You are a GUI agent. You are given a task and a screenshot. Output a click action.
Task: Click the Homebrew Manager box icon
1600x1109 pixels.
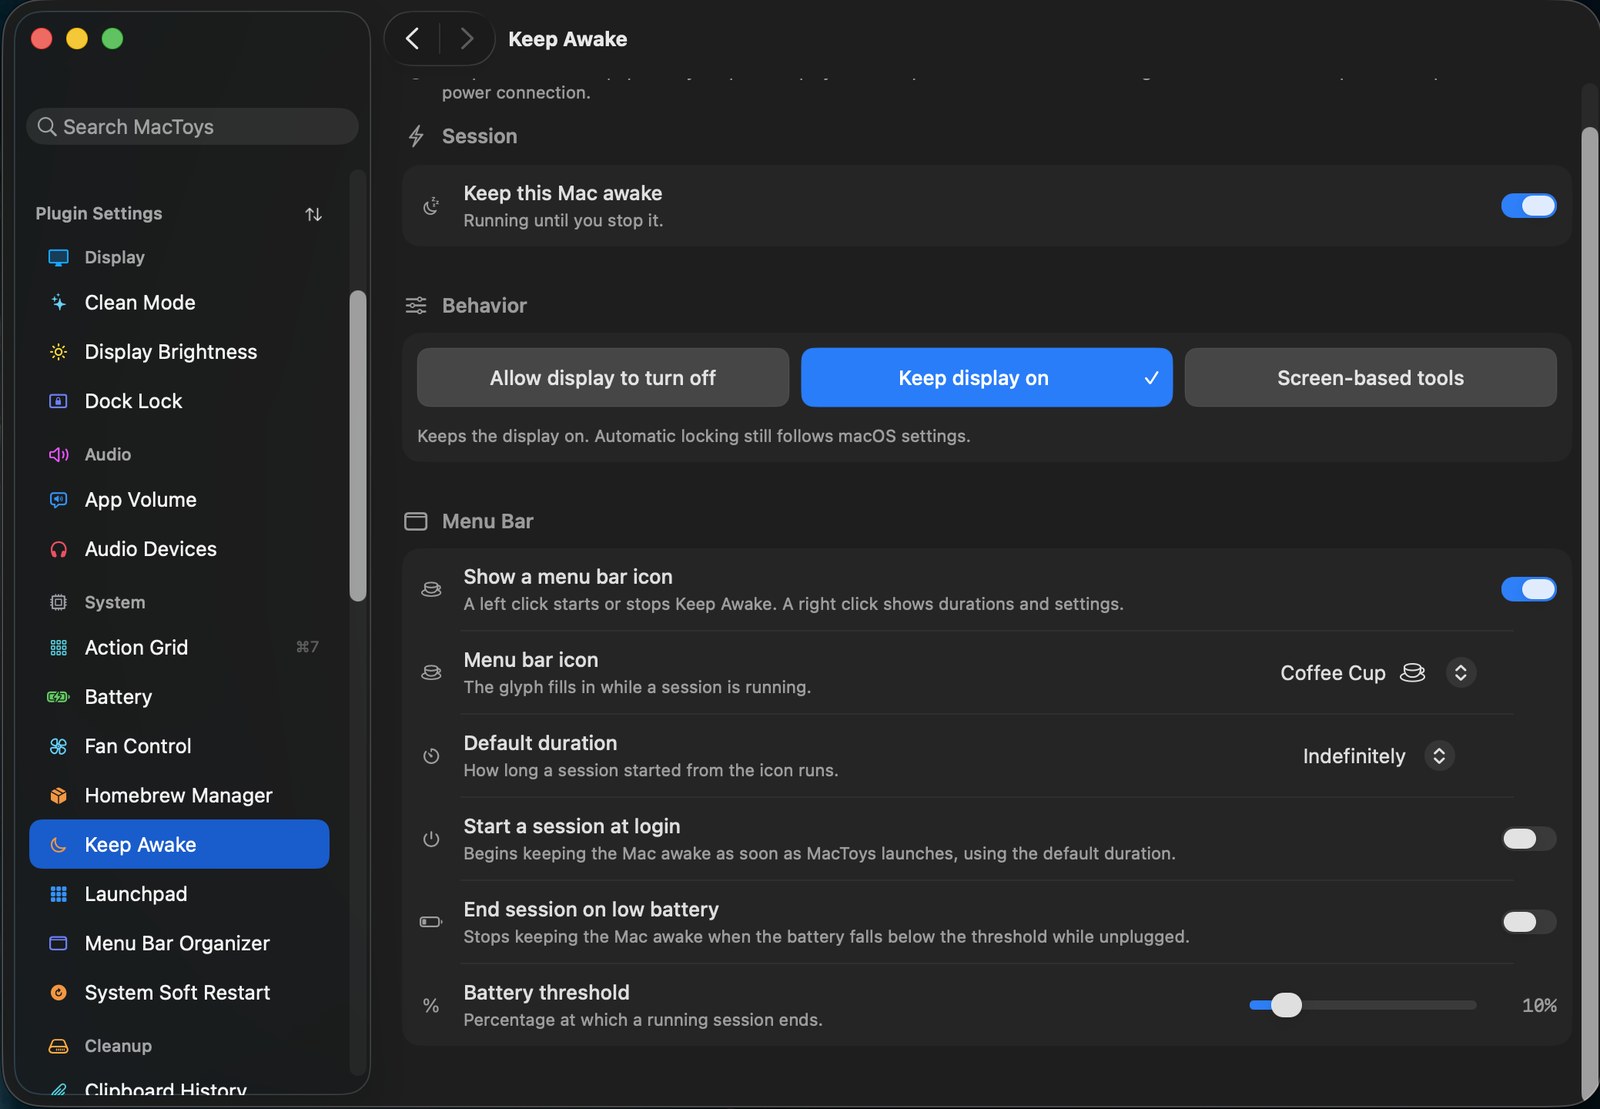59,796
